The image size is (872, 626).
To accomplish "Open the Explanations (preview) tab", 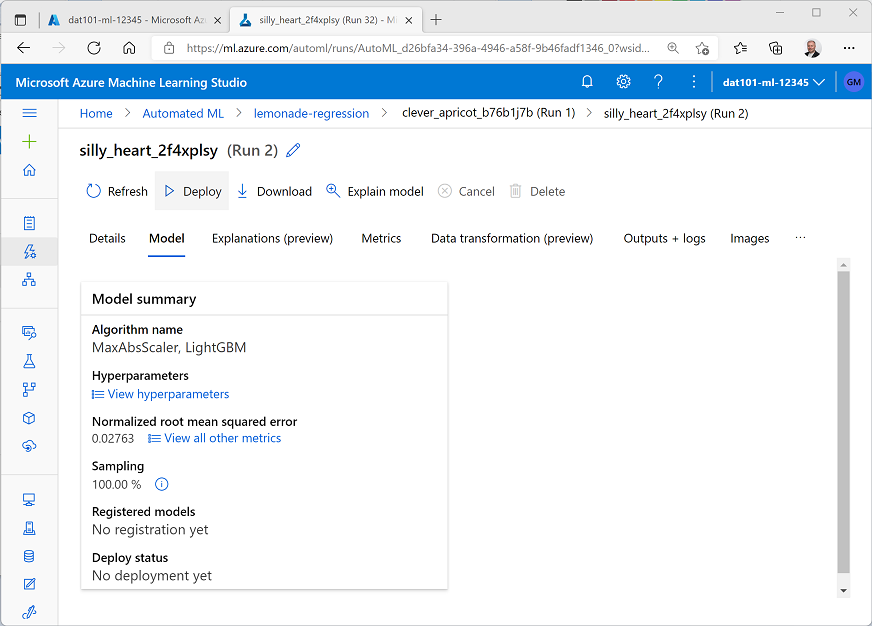I will (272, 238).
